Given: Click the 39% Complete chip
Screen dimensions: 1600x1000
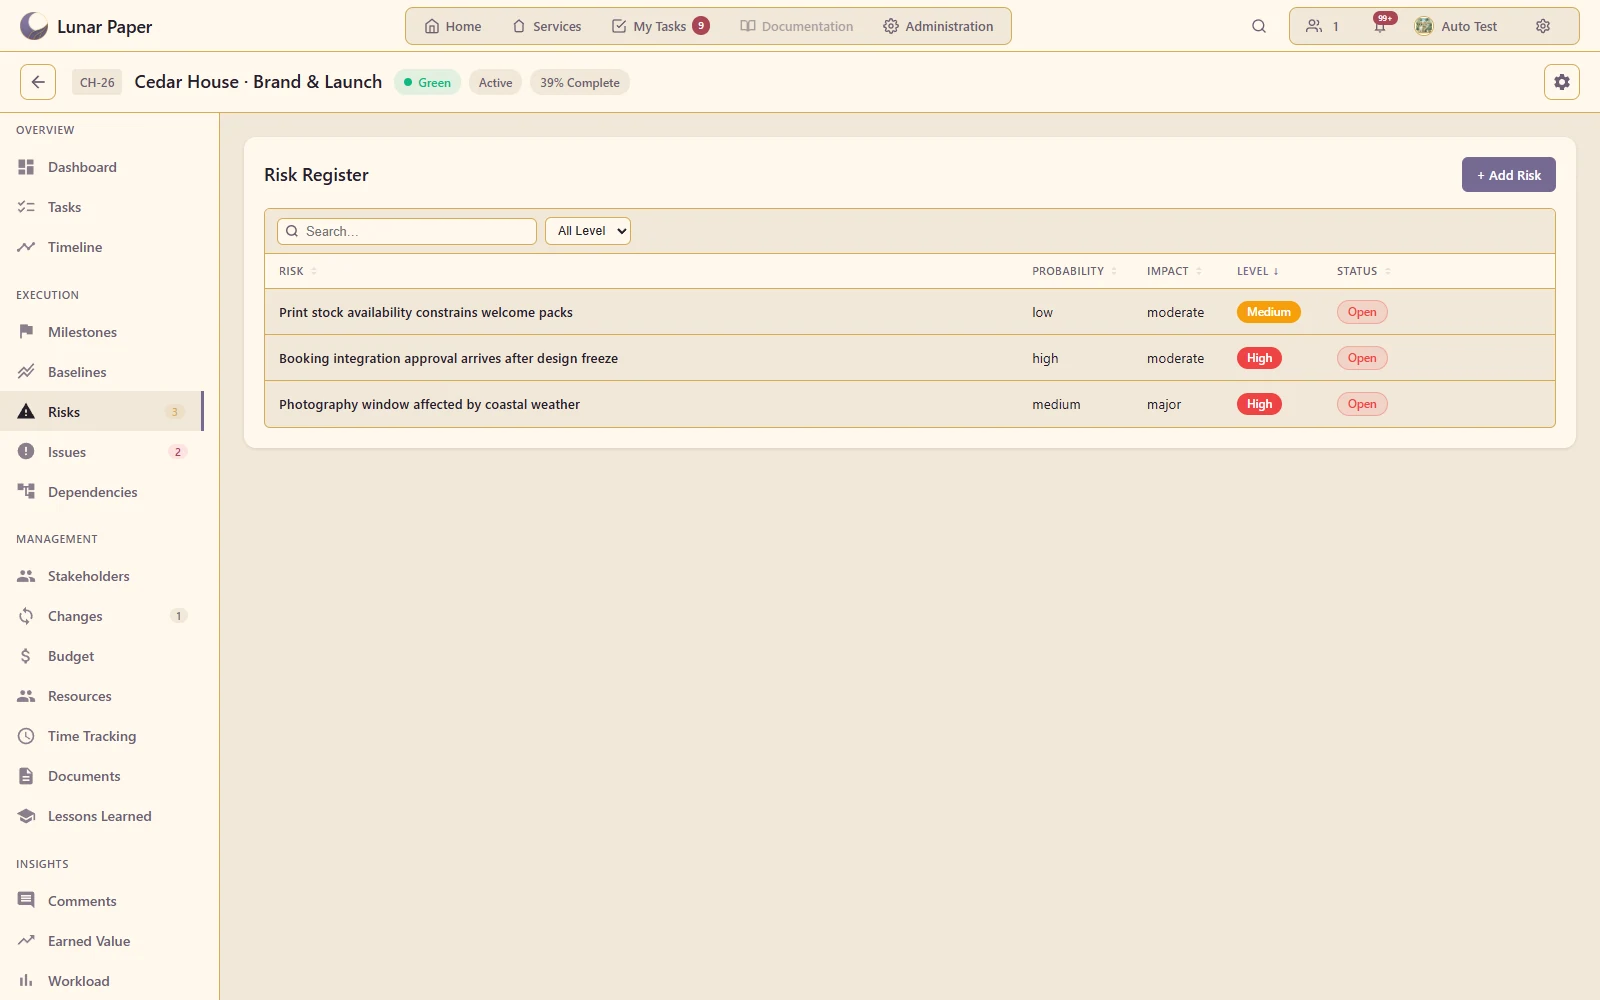Looking at the screenshot, I should pyautogui.click(x=580, y=83).
